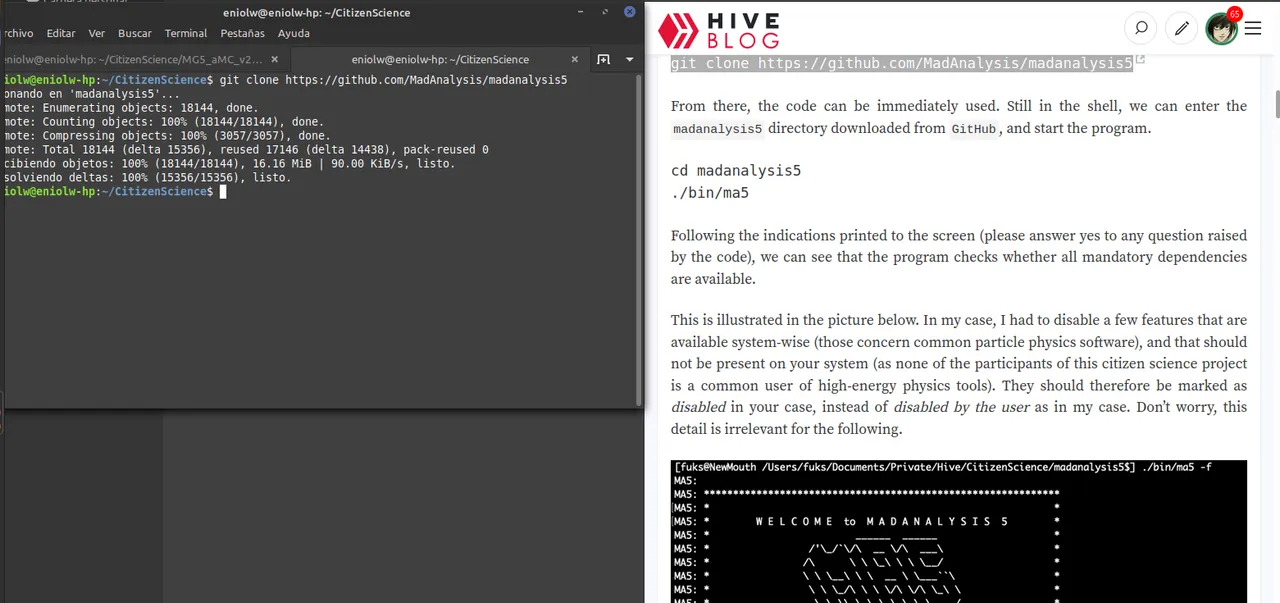Select the second ~/CitizenScience terminal tab

point(440,60)
